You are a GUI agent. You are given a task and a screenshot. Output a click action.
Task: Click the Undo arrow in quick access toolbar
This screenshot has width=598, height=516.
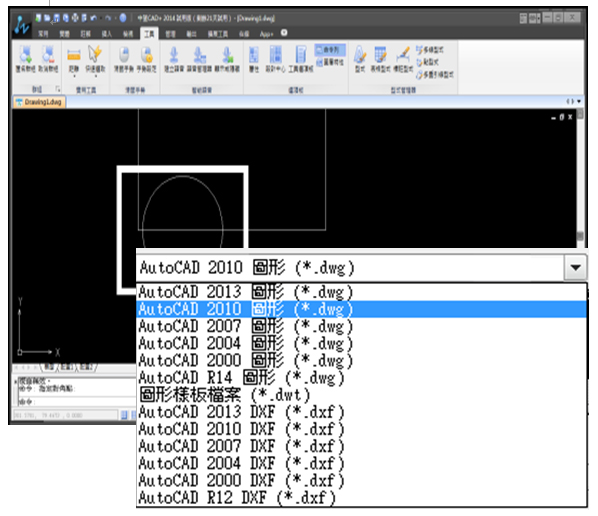(93, 18)
